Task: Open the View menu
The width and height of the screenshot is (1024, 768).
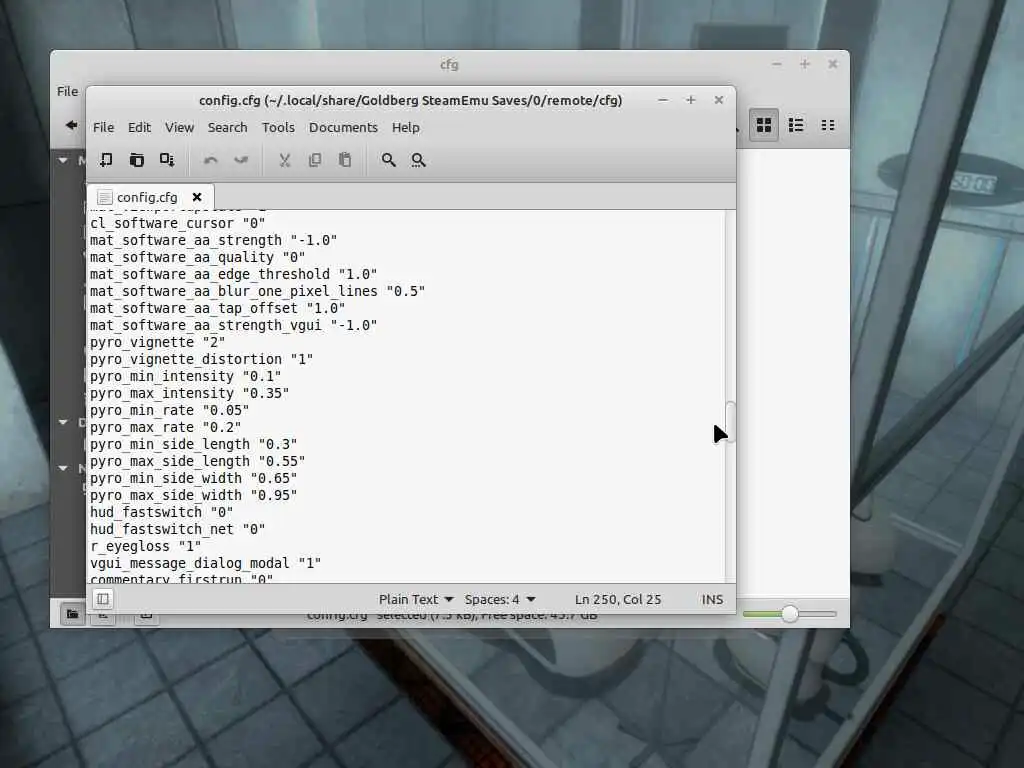Action: (179, 127)
